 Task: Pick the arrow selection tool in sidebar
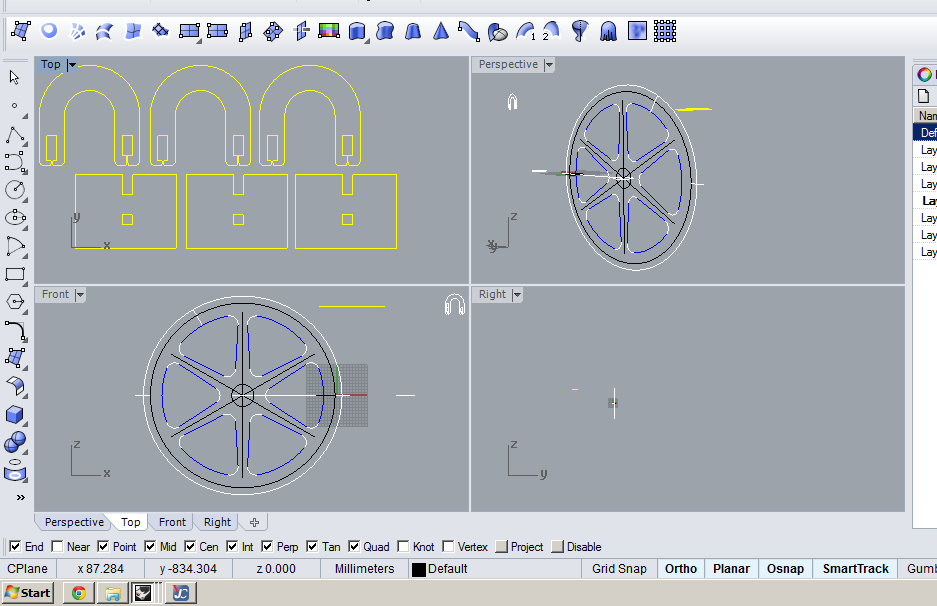[15, 78]
